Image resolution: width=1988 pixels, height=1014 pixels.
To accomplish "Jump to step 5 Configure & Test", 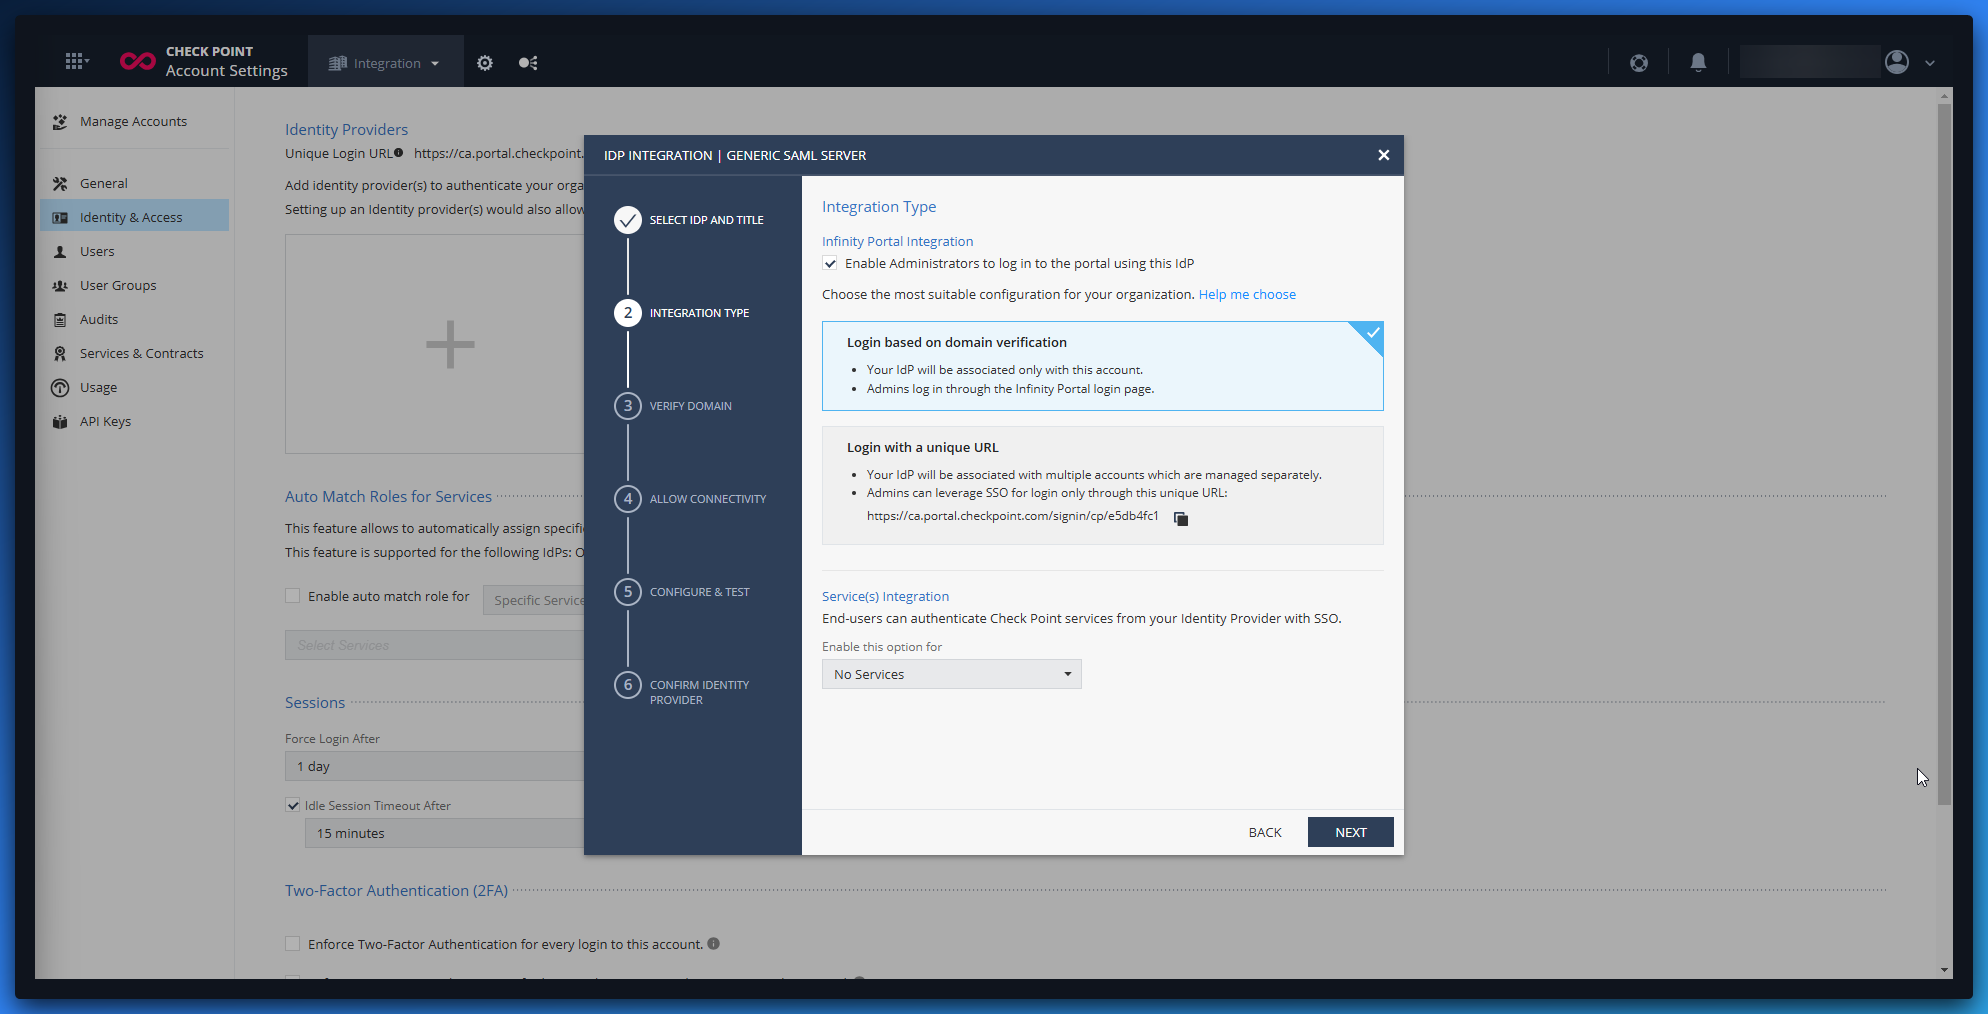I will [x=682, y=592].
